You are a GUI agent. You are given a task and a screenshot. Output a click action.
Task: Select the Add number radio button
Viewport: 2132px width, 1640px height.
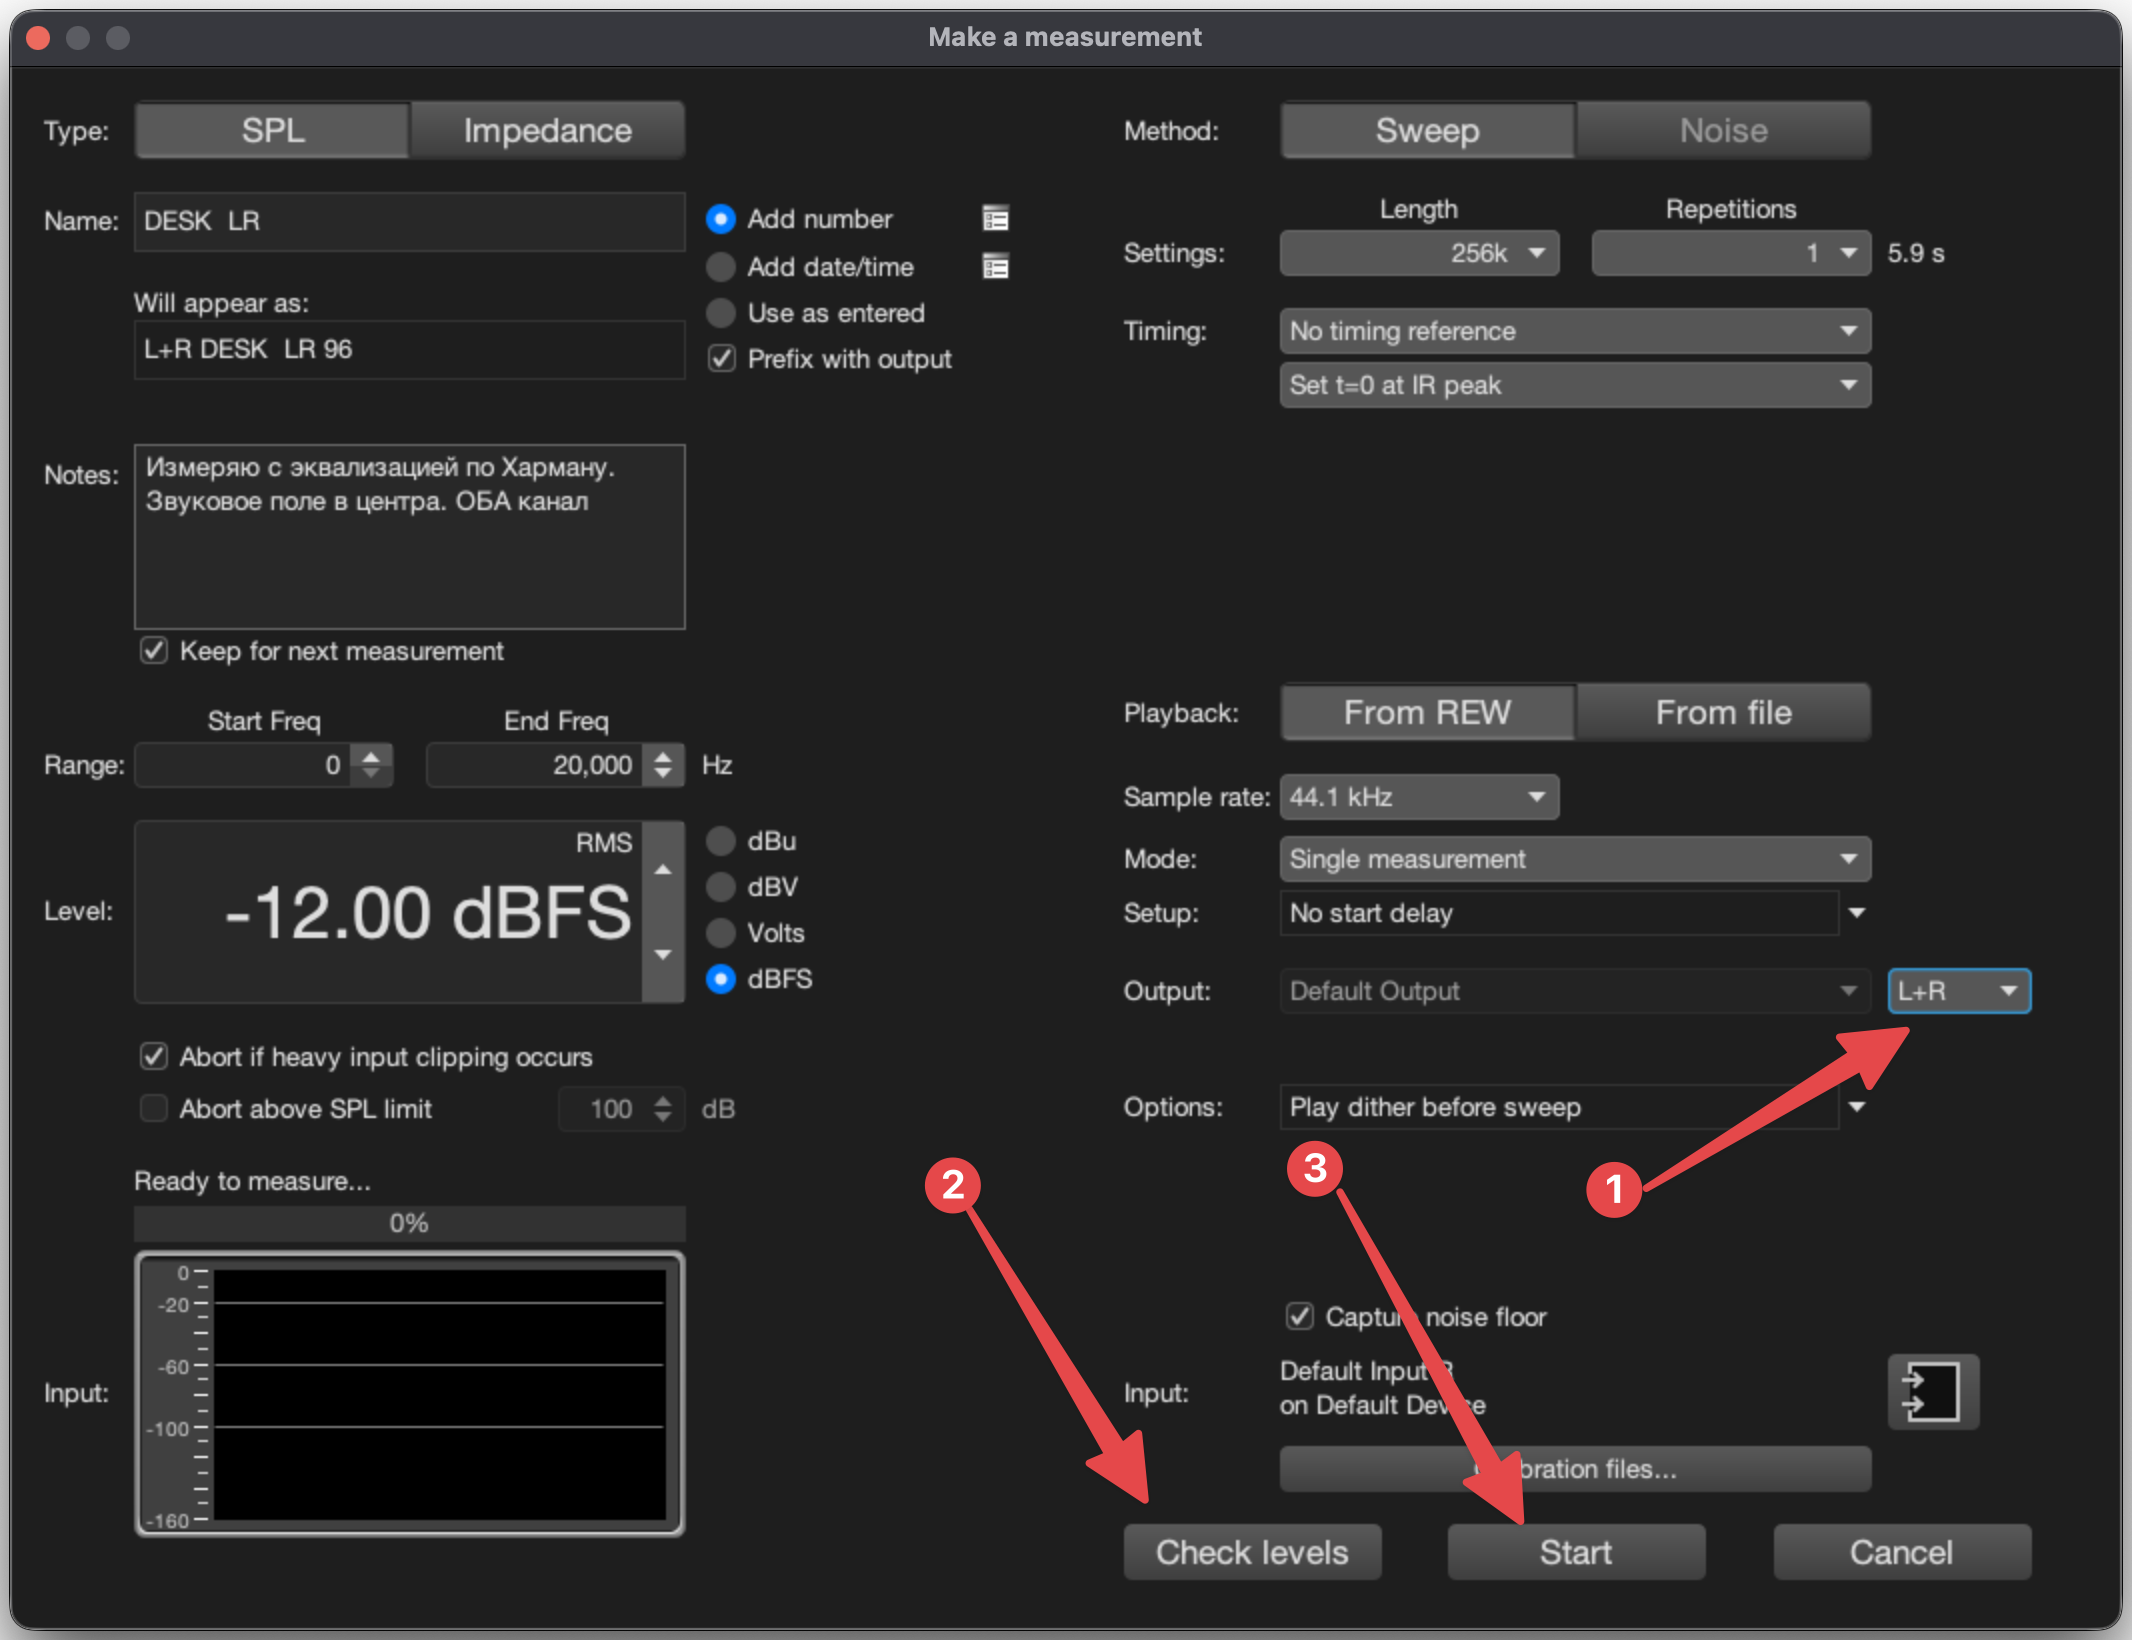tap(720, 219)
